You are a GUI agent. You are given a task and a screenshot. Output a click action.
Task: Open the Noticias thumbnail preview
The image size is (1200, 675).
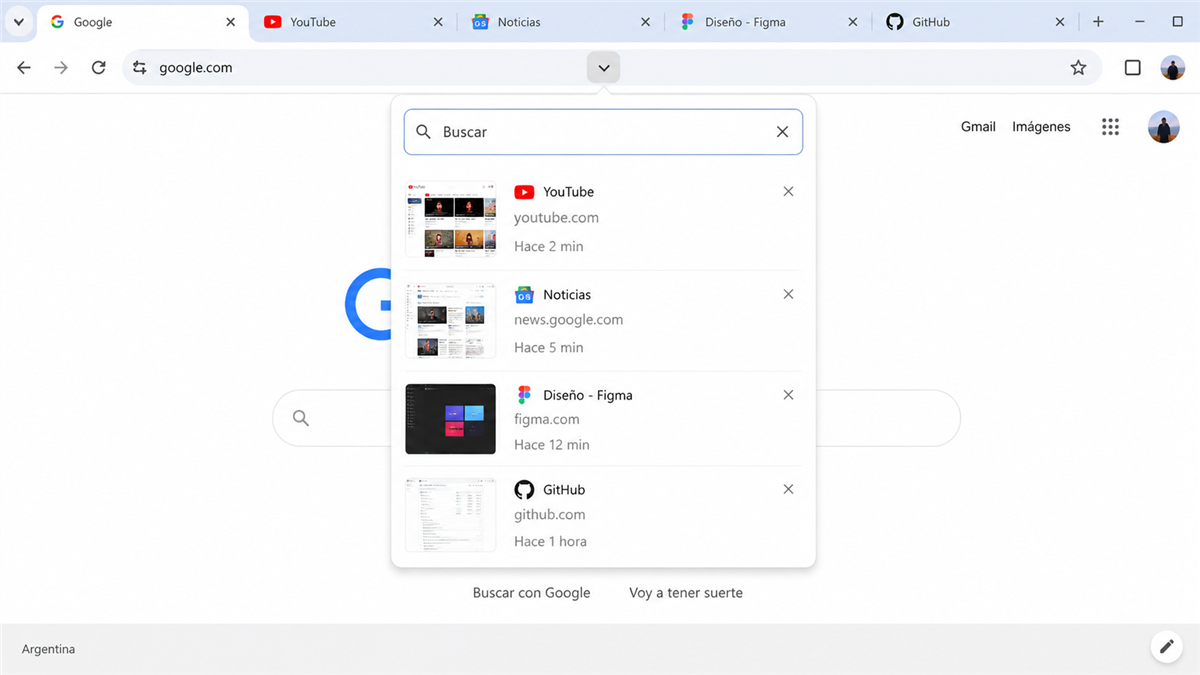point(451,321)
